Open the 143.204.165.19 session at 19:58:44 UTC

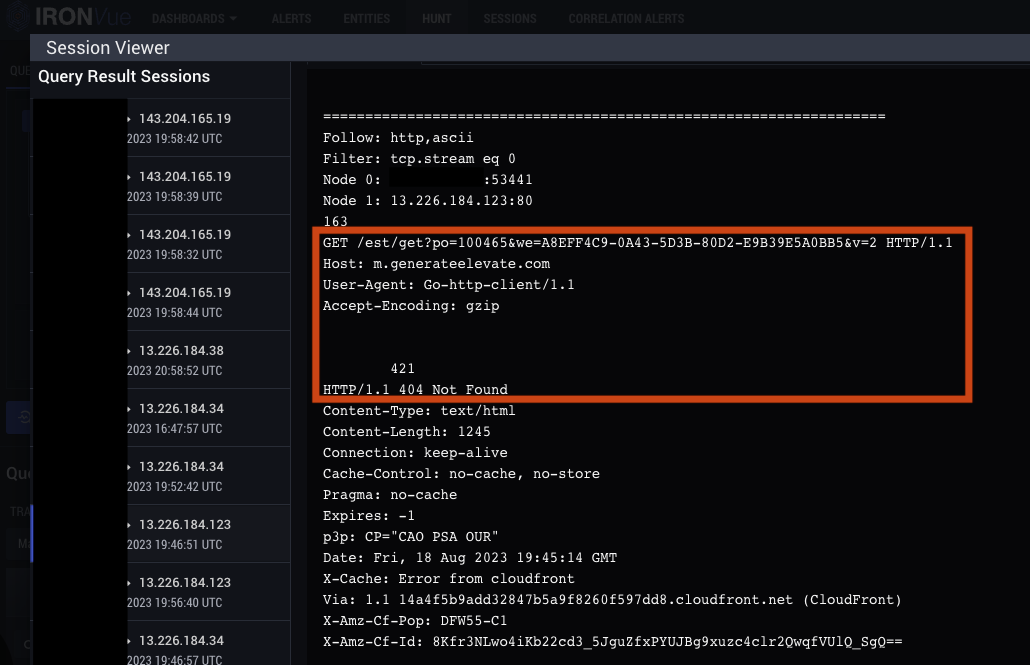pos(185,293)
